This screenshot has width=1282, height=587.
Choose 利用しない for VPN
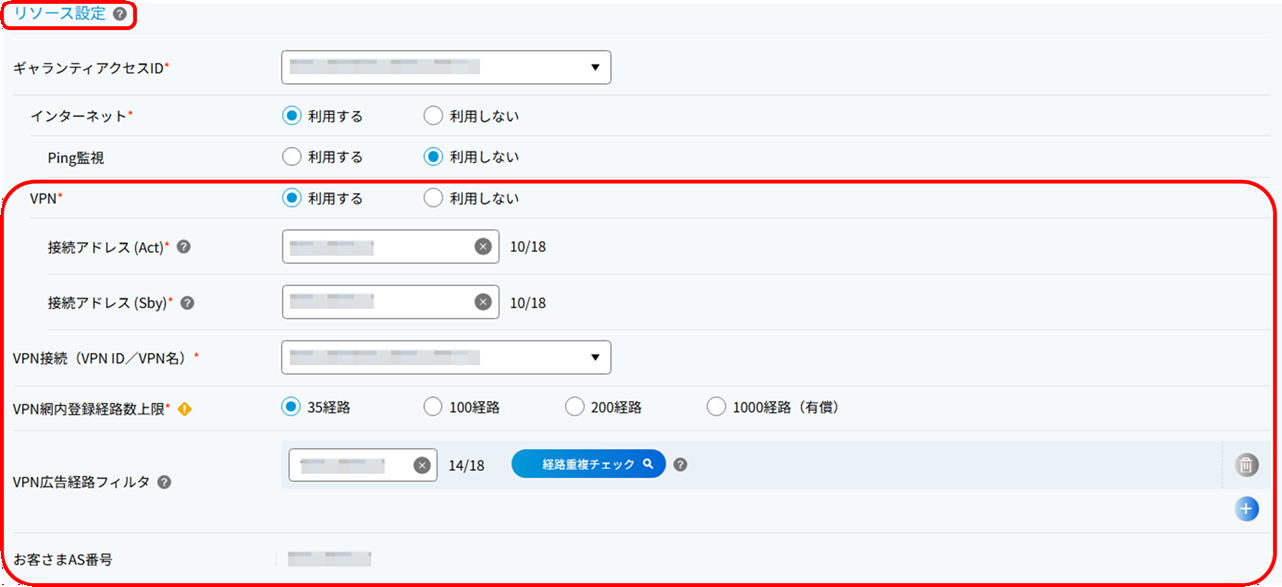[x=433, y=197]
